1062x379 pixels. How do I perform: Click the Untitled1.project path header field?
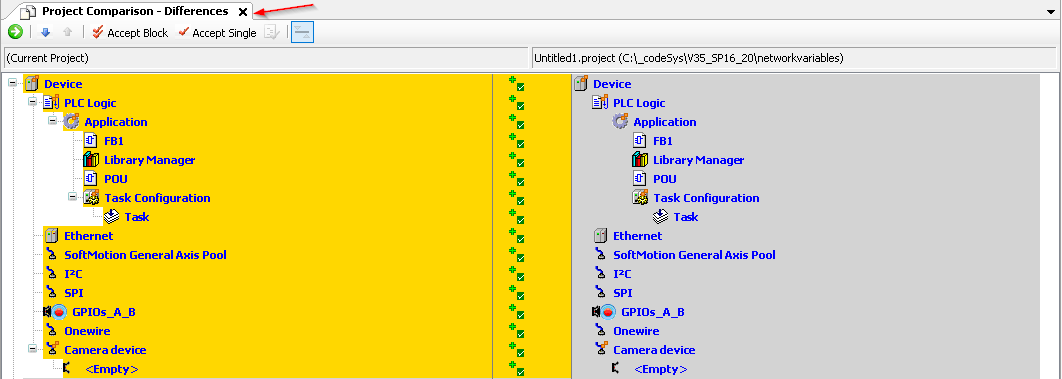click(x=794, y=58)
